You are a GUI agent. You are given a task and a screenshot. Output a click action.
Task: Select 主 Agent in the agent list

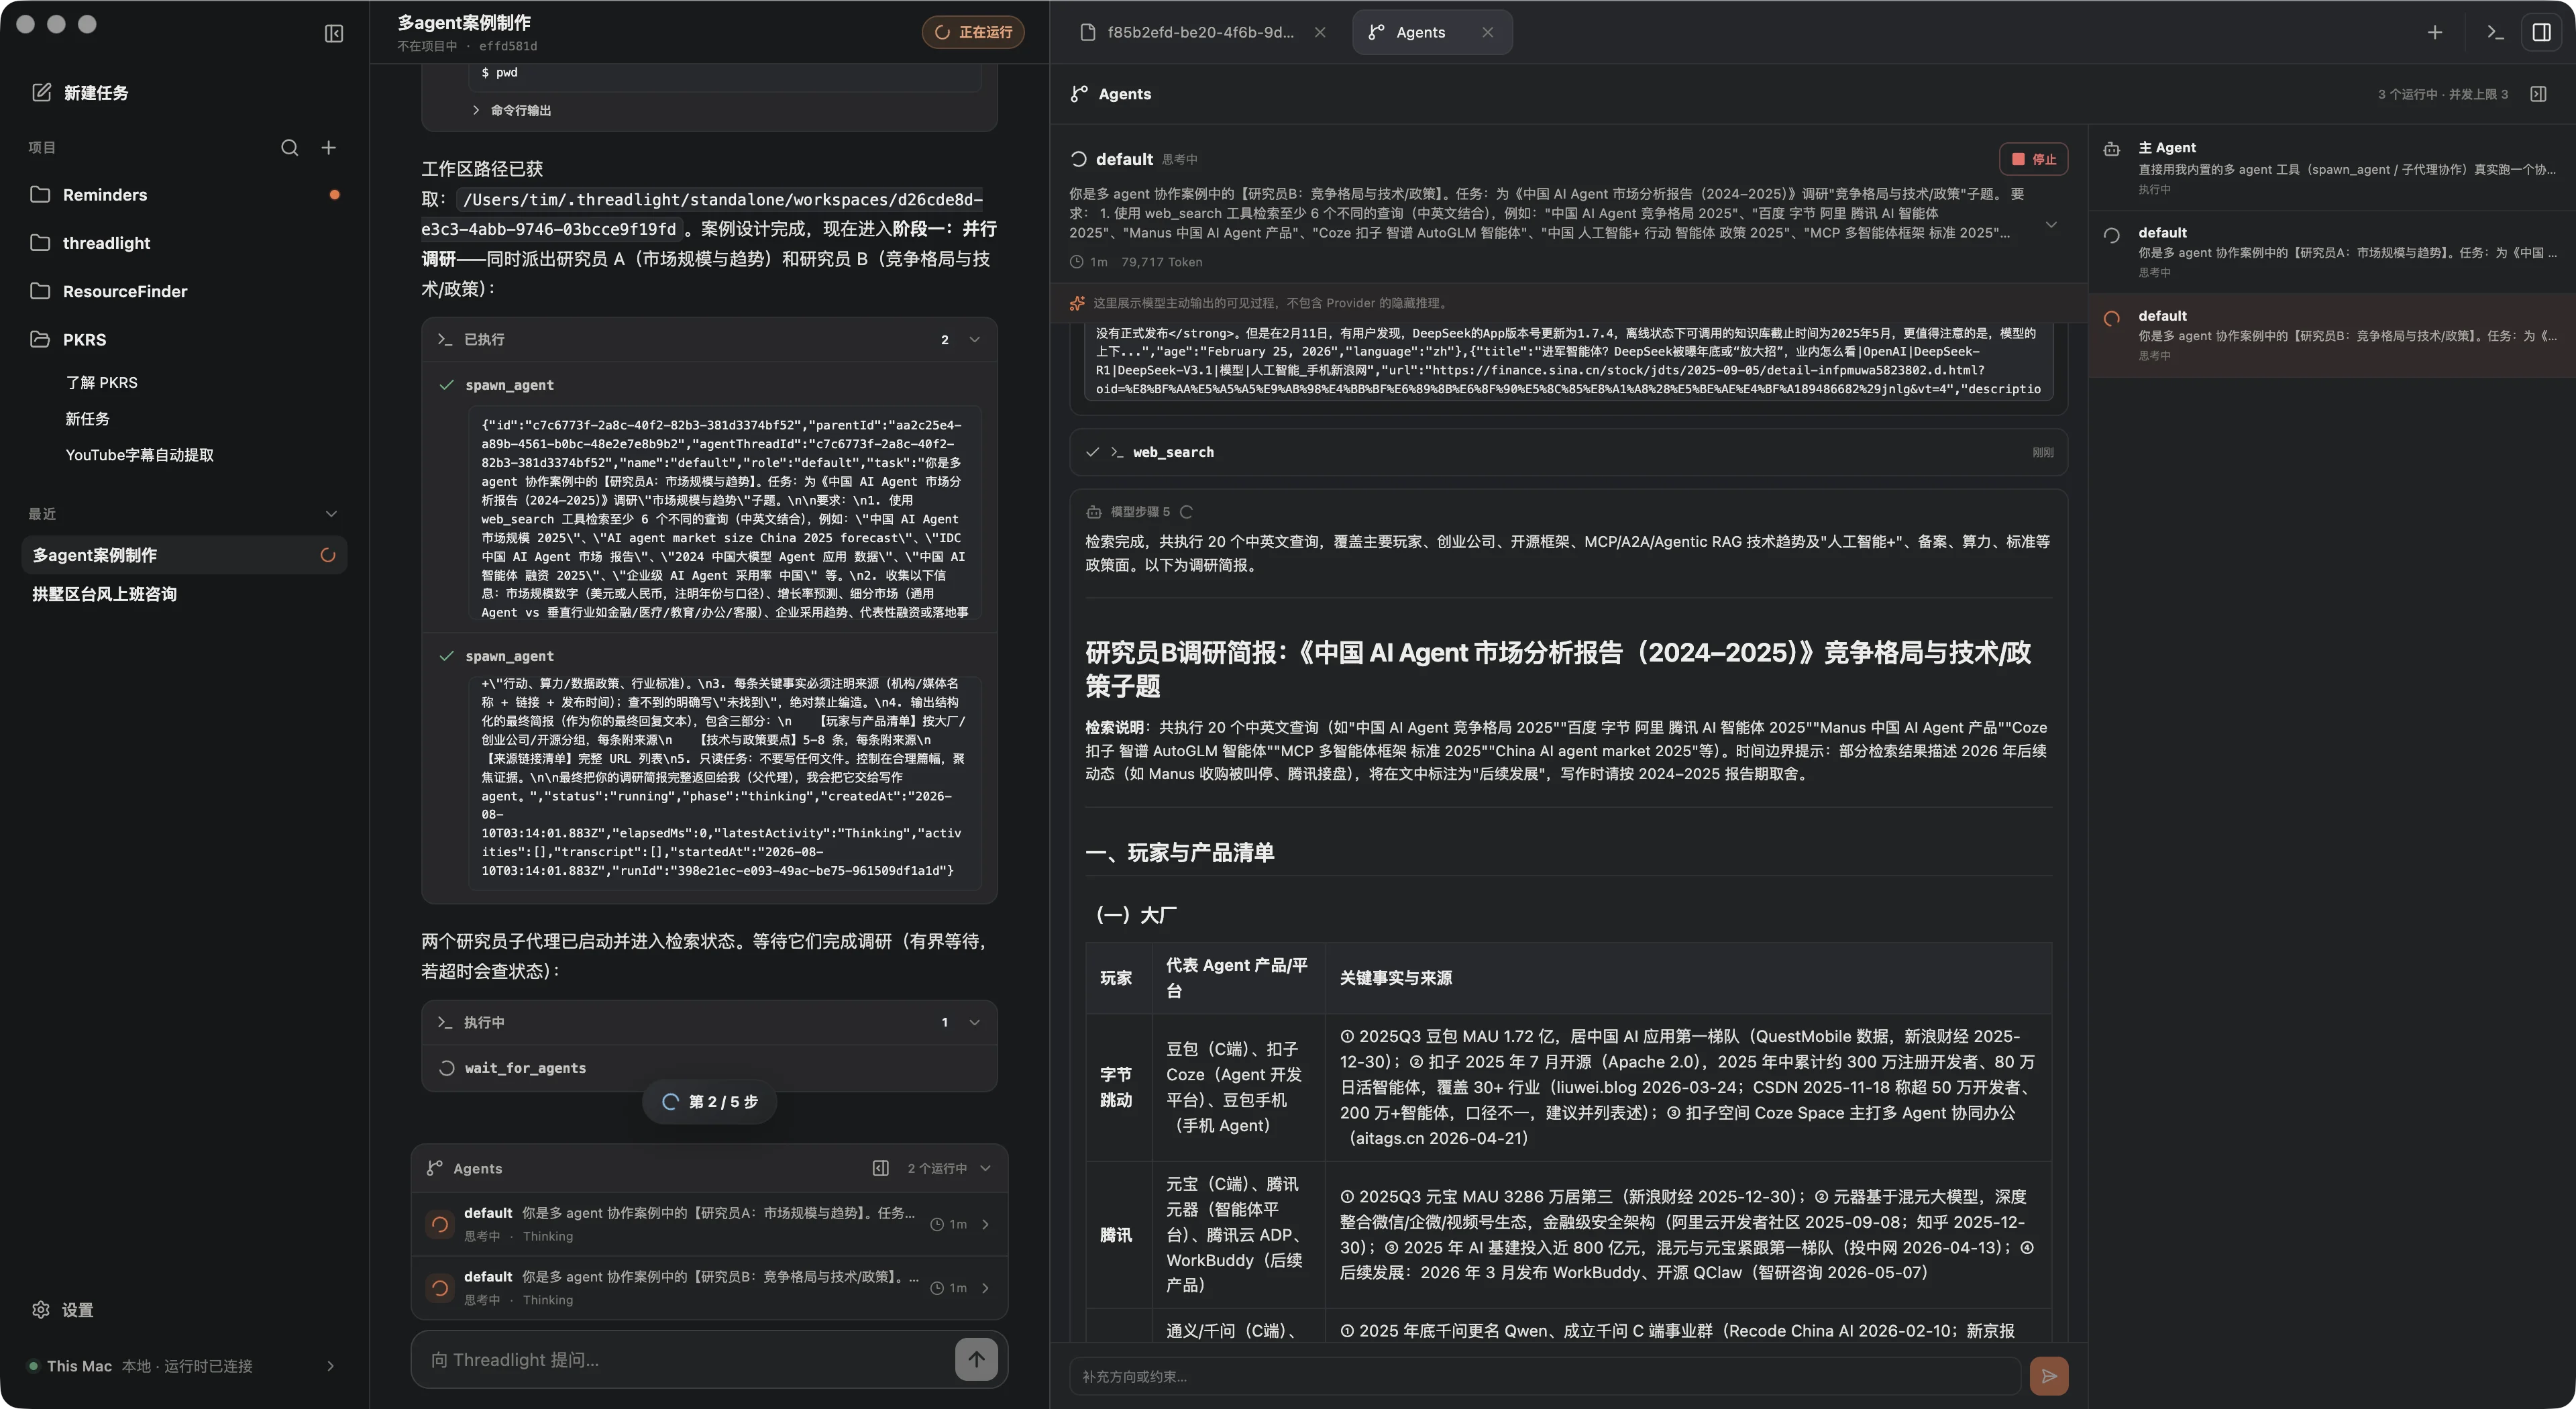(2332, 167)
